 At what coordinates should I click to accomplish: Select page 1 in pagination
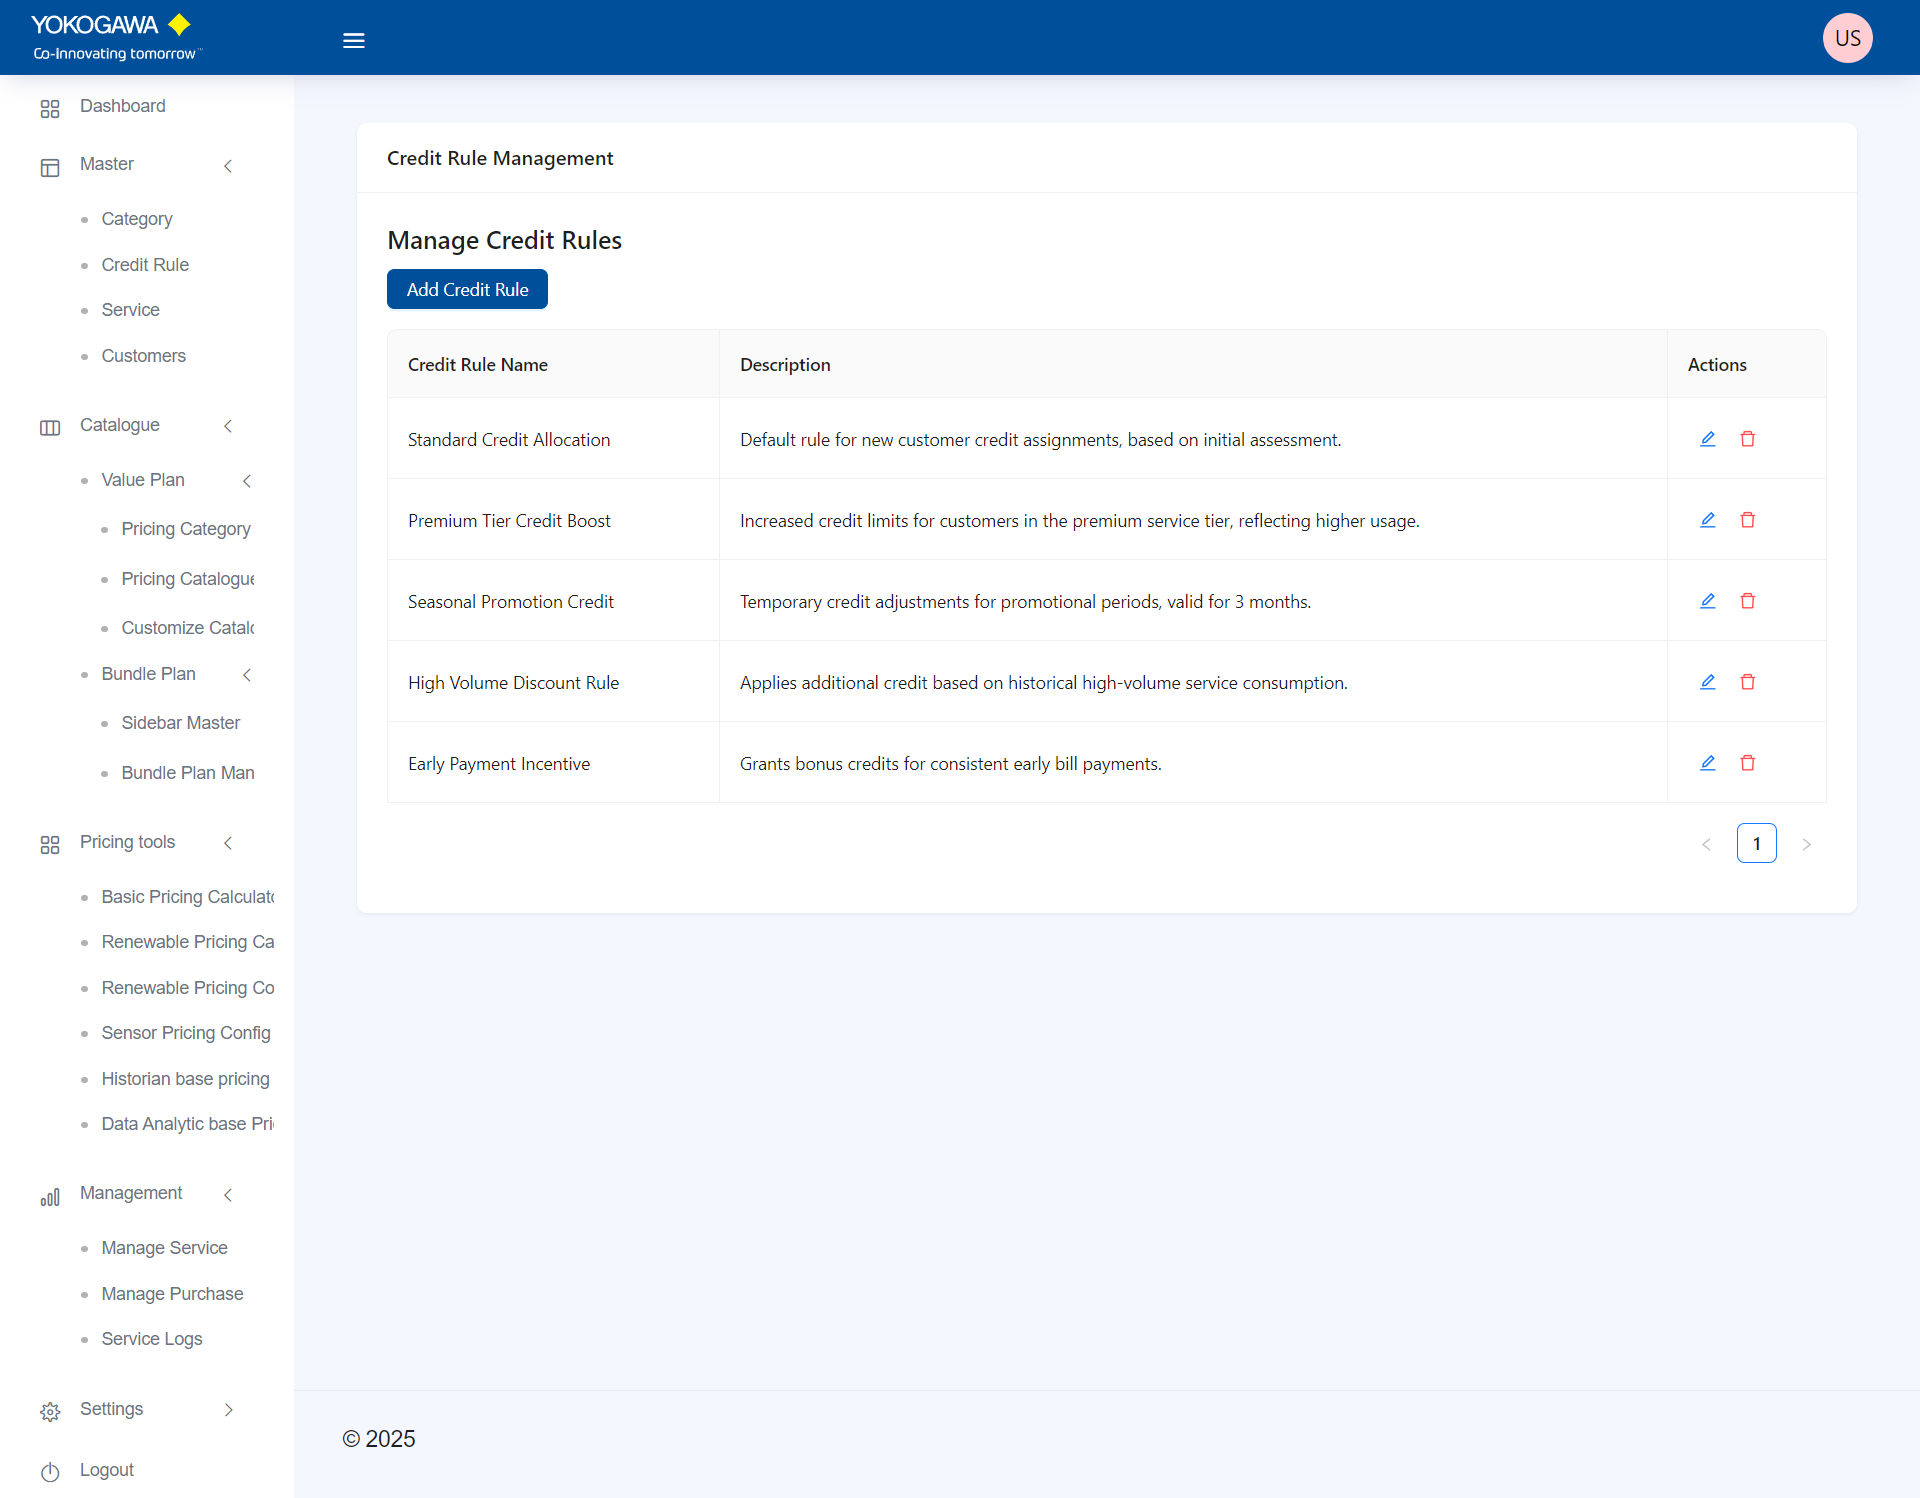(1756, 843)
